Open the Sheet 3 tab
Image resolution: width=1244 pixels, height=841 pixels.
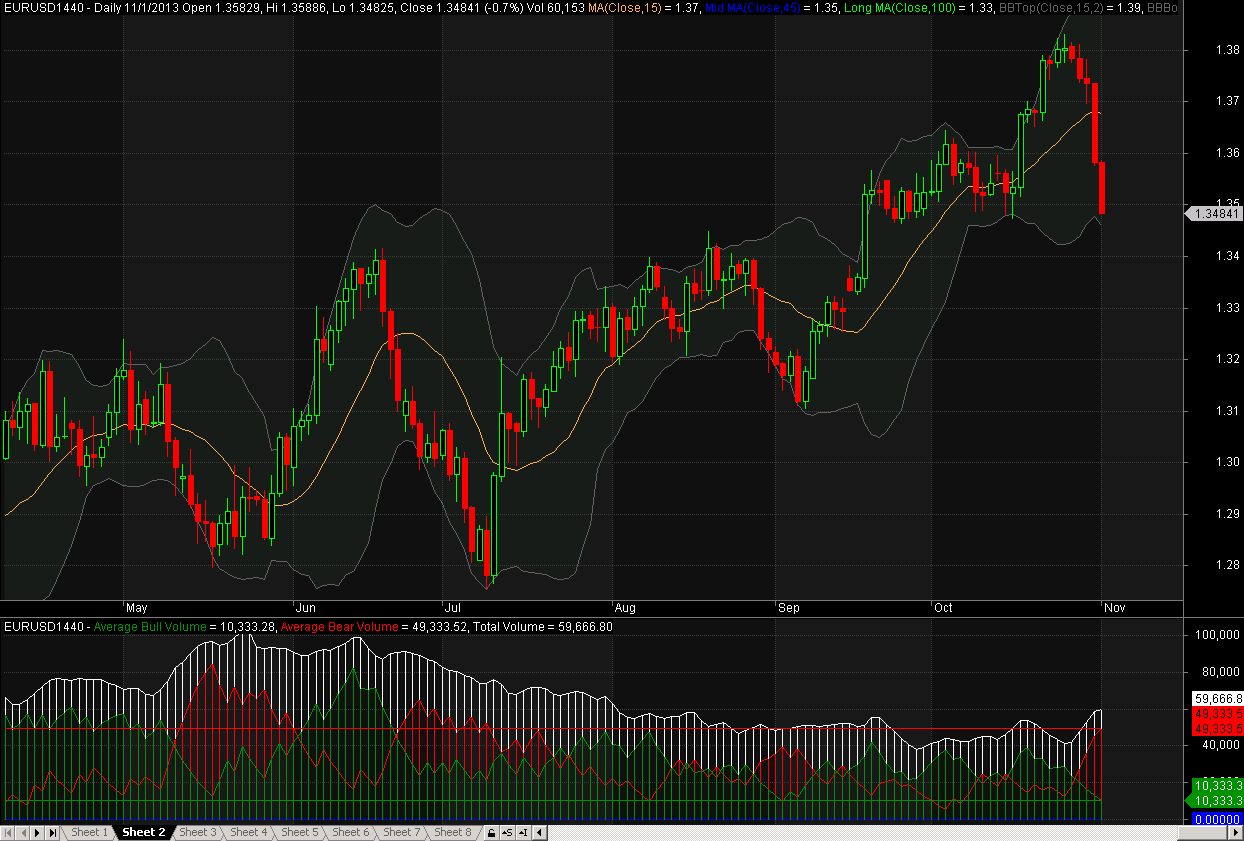tap(198, 832)
